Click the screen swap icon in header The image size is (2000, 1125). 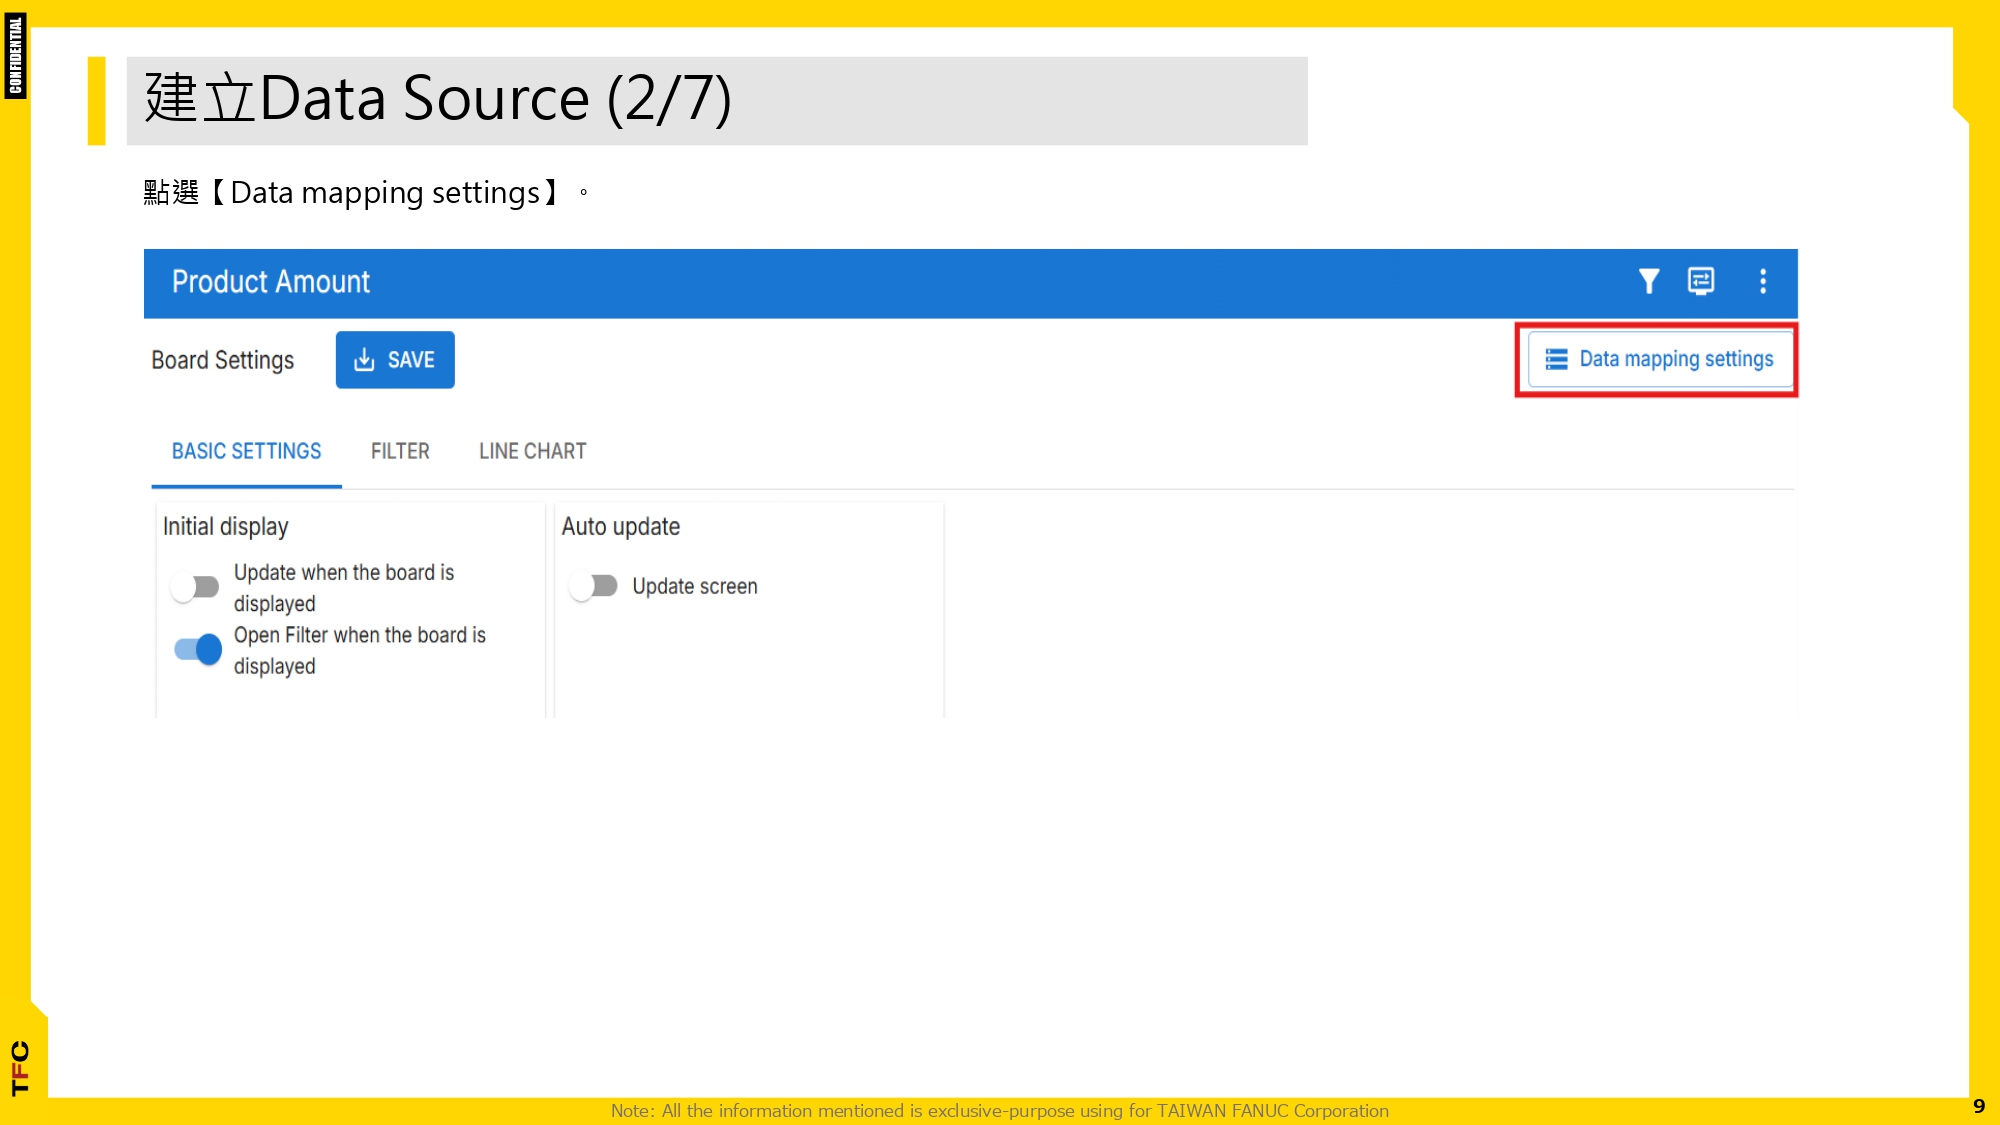pyautogui.click(x=1700, y=281)
